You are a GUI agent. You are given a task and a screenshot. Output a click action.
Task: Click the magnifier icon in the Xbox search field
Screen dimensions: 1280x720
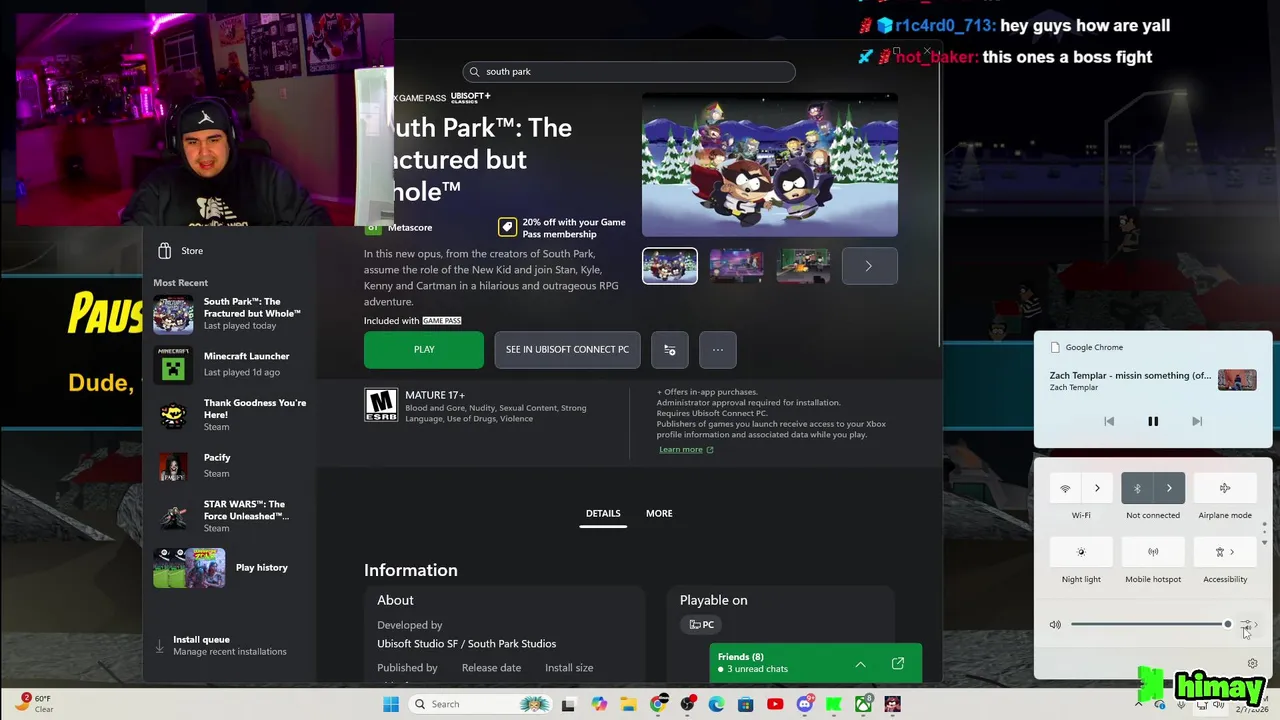[x=475, y=72]
